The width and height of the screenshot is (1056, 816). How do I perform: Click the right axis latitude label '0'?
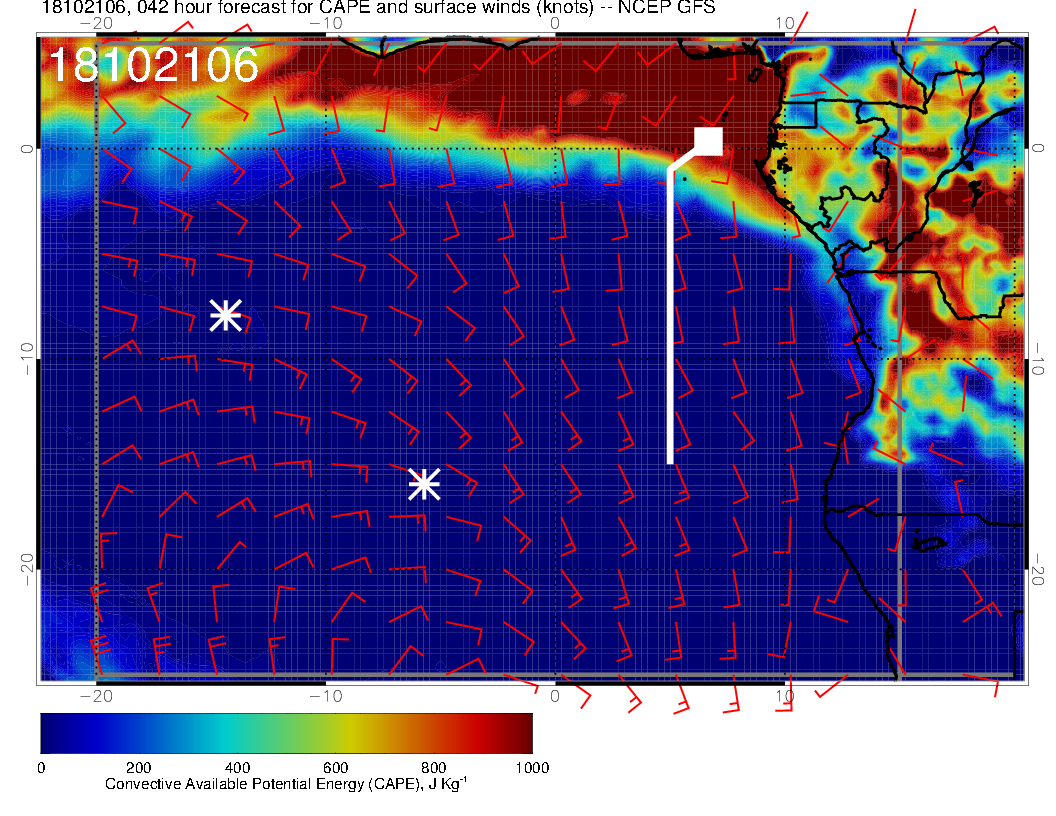pos(1038,148)
